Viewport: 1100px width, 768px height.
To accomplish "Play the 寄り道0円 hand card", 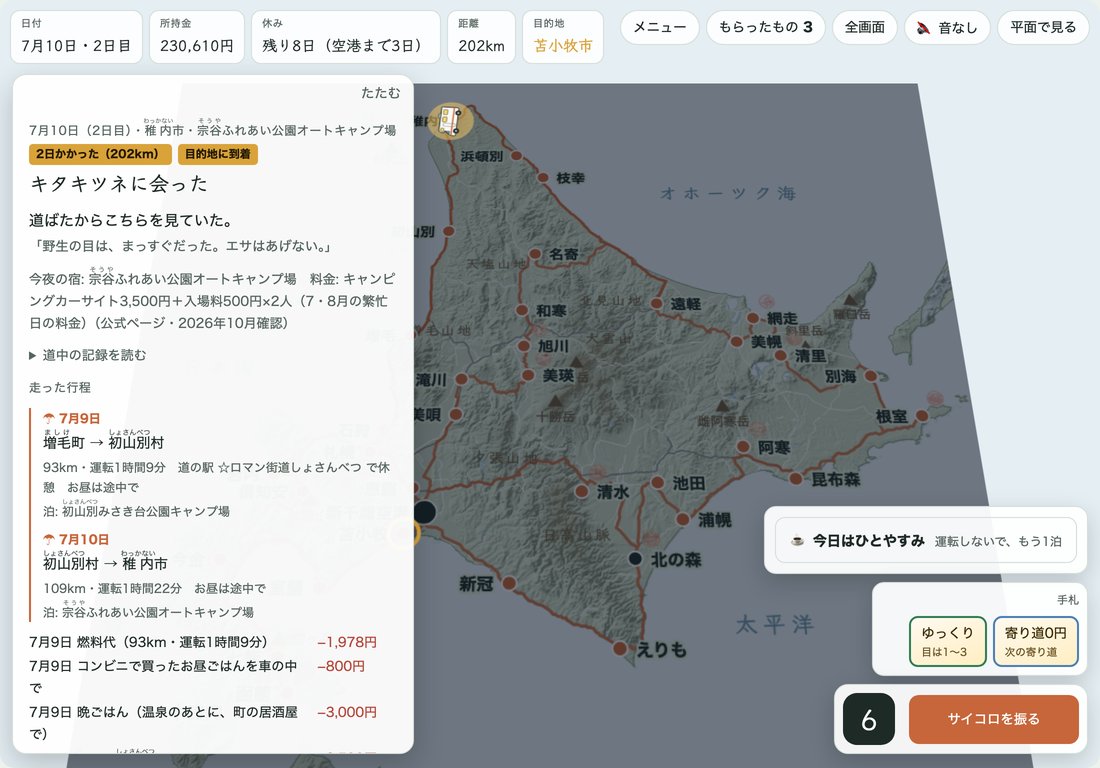I will click(x=1035, y=641).
